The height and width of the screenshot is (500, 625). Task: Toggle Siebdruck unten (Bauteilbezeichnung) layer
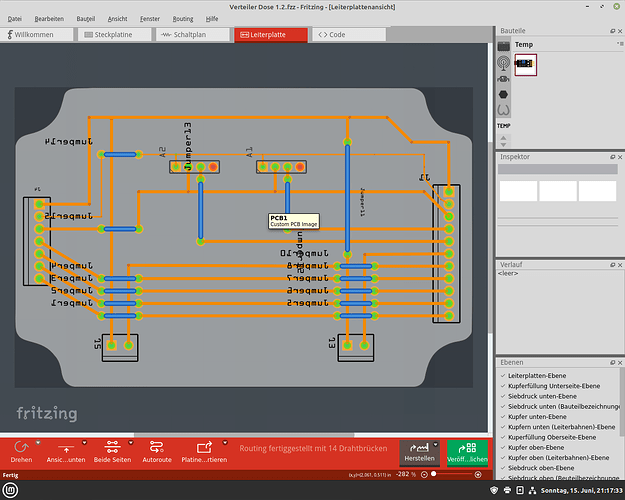click(x=558, y=407)
